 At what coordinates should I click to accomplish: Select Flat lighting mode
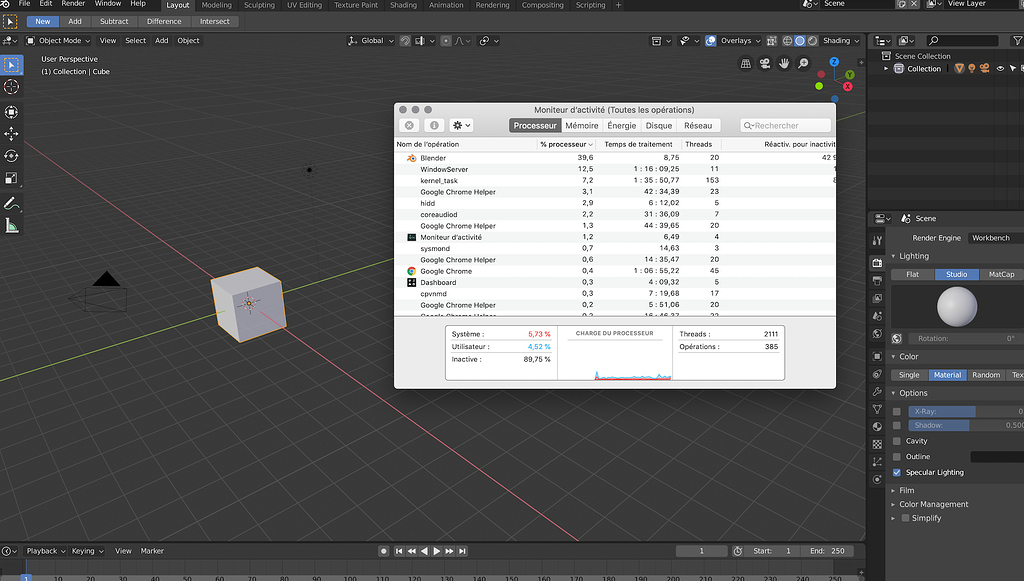[x=911, y=273]
